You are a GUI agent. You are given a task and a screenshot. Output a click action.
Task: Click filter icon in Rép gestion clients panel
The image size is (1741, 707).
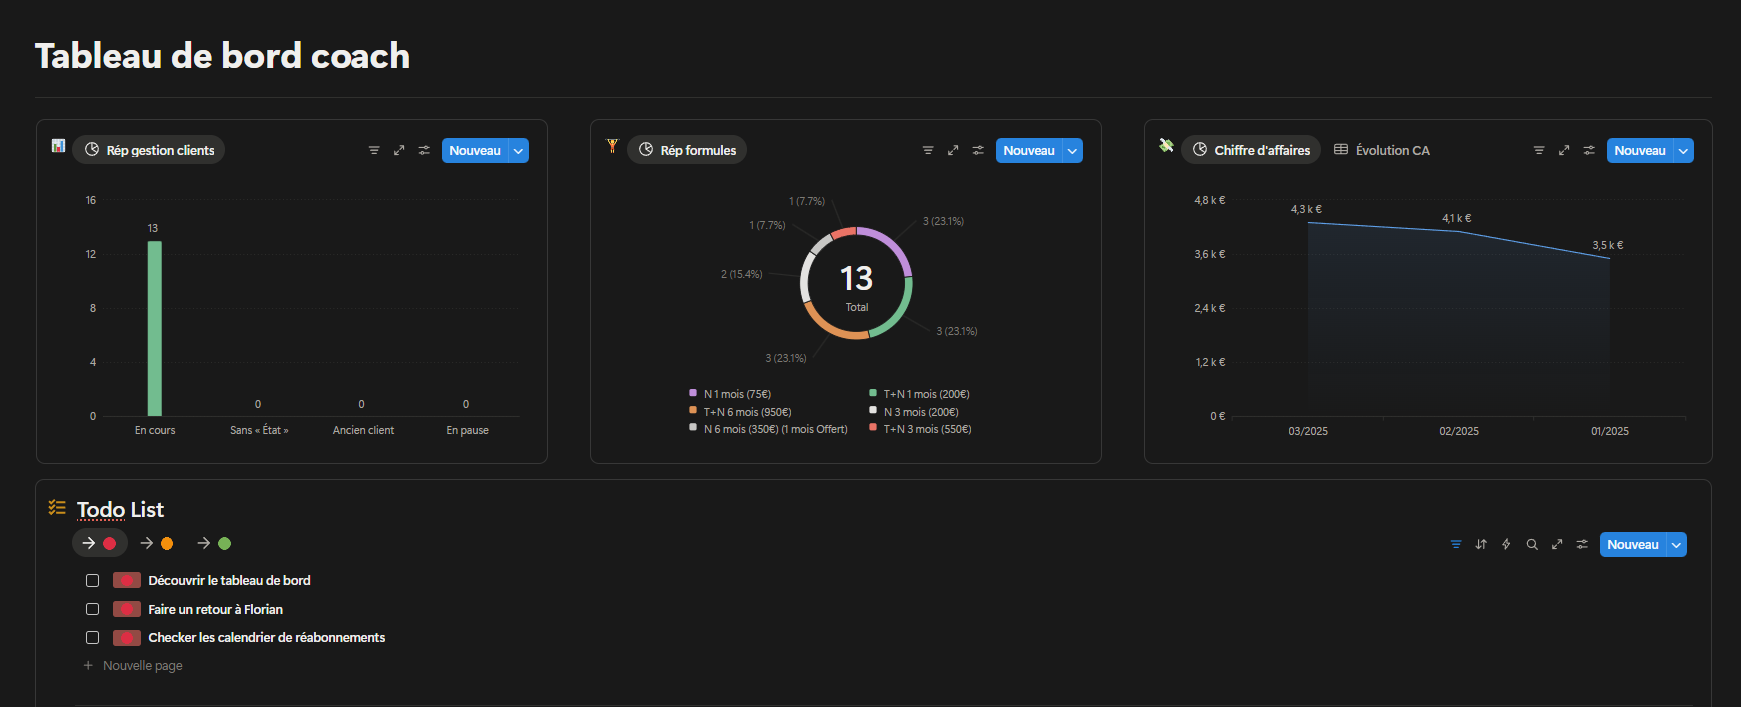click(374, 150)
